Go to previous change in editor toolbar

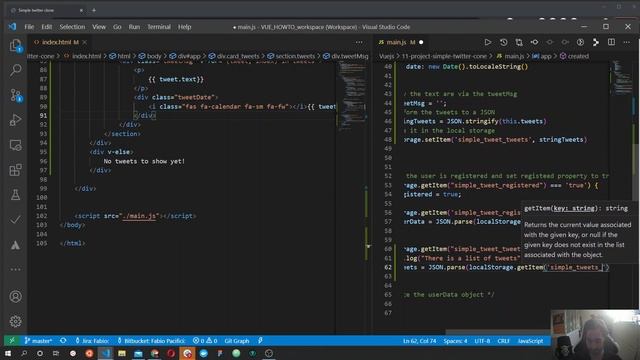[550, 42]
